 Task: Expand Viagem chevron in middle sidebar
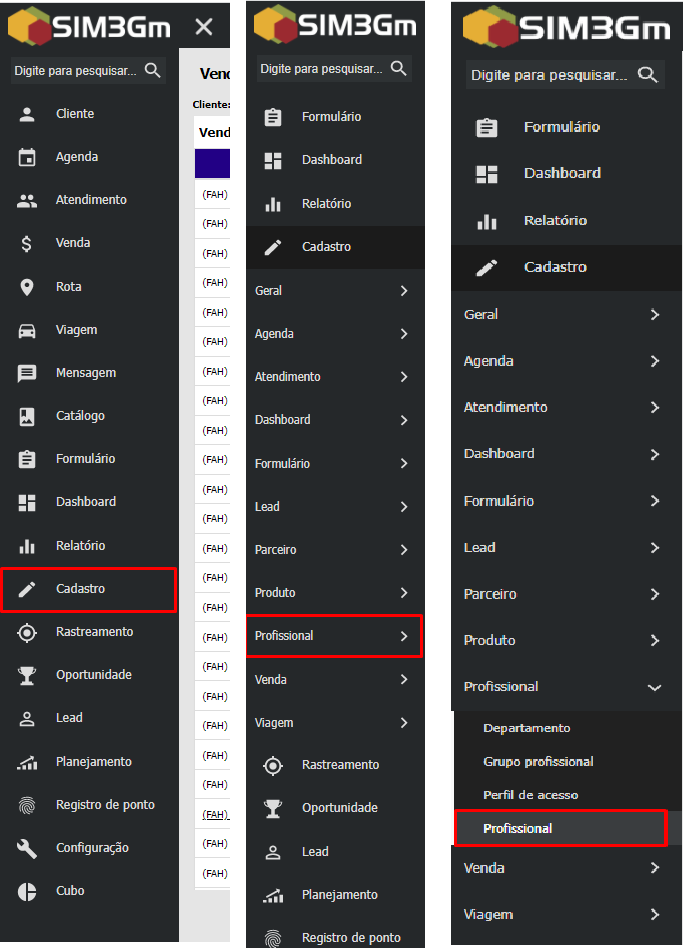coord(404,723)
